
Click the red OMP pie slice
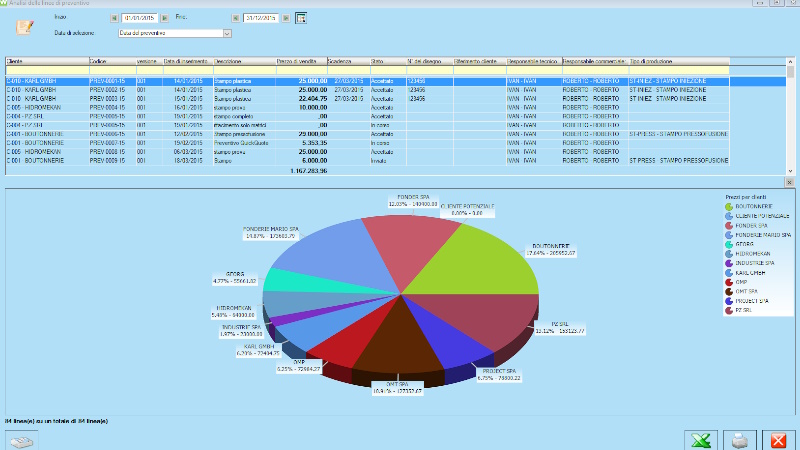pyautogui.click(x=352, y=342)
